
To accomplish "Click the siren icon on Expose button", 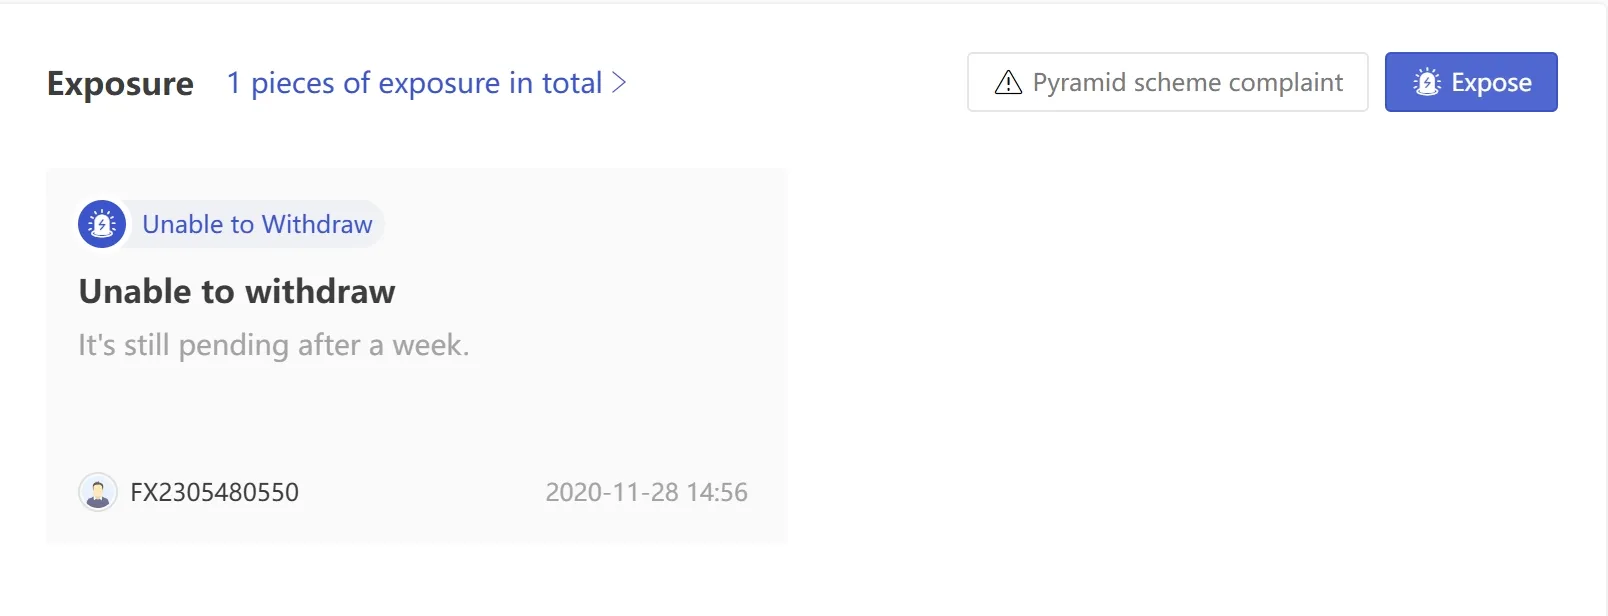I will [x=1426, y=82].
